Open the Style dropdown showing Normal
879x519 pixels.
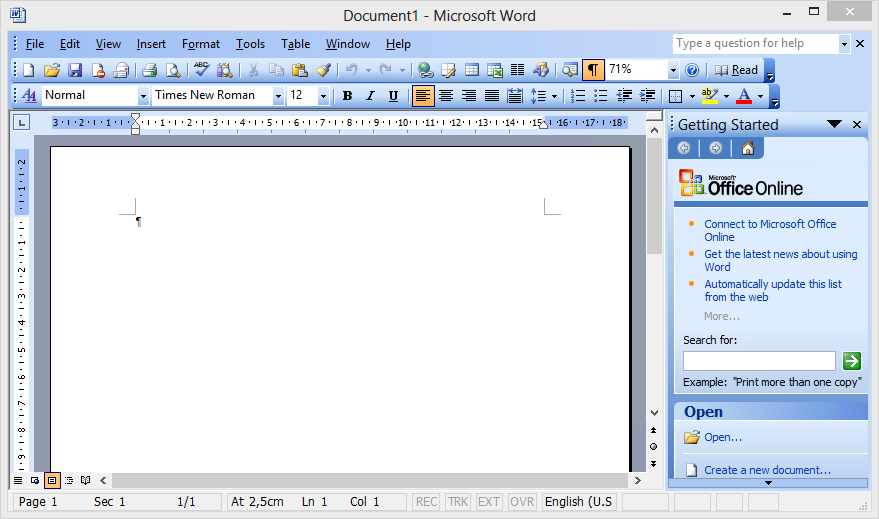click(143, 96)
